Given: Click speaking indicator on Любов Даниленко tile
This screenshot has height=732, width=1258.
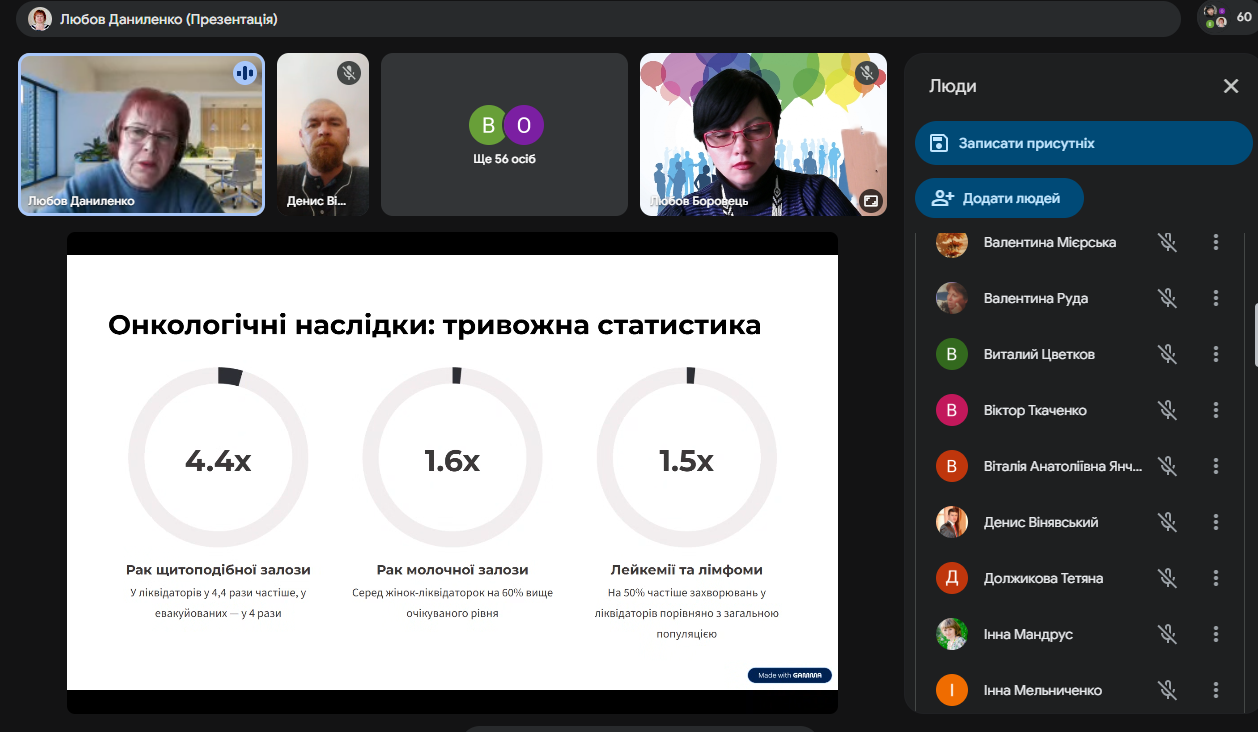Looking at the screenshot, I should [x=245, y=73].
